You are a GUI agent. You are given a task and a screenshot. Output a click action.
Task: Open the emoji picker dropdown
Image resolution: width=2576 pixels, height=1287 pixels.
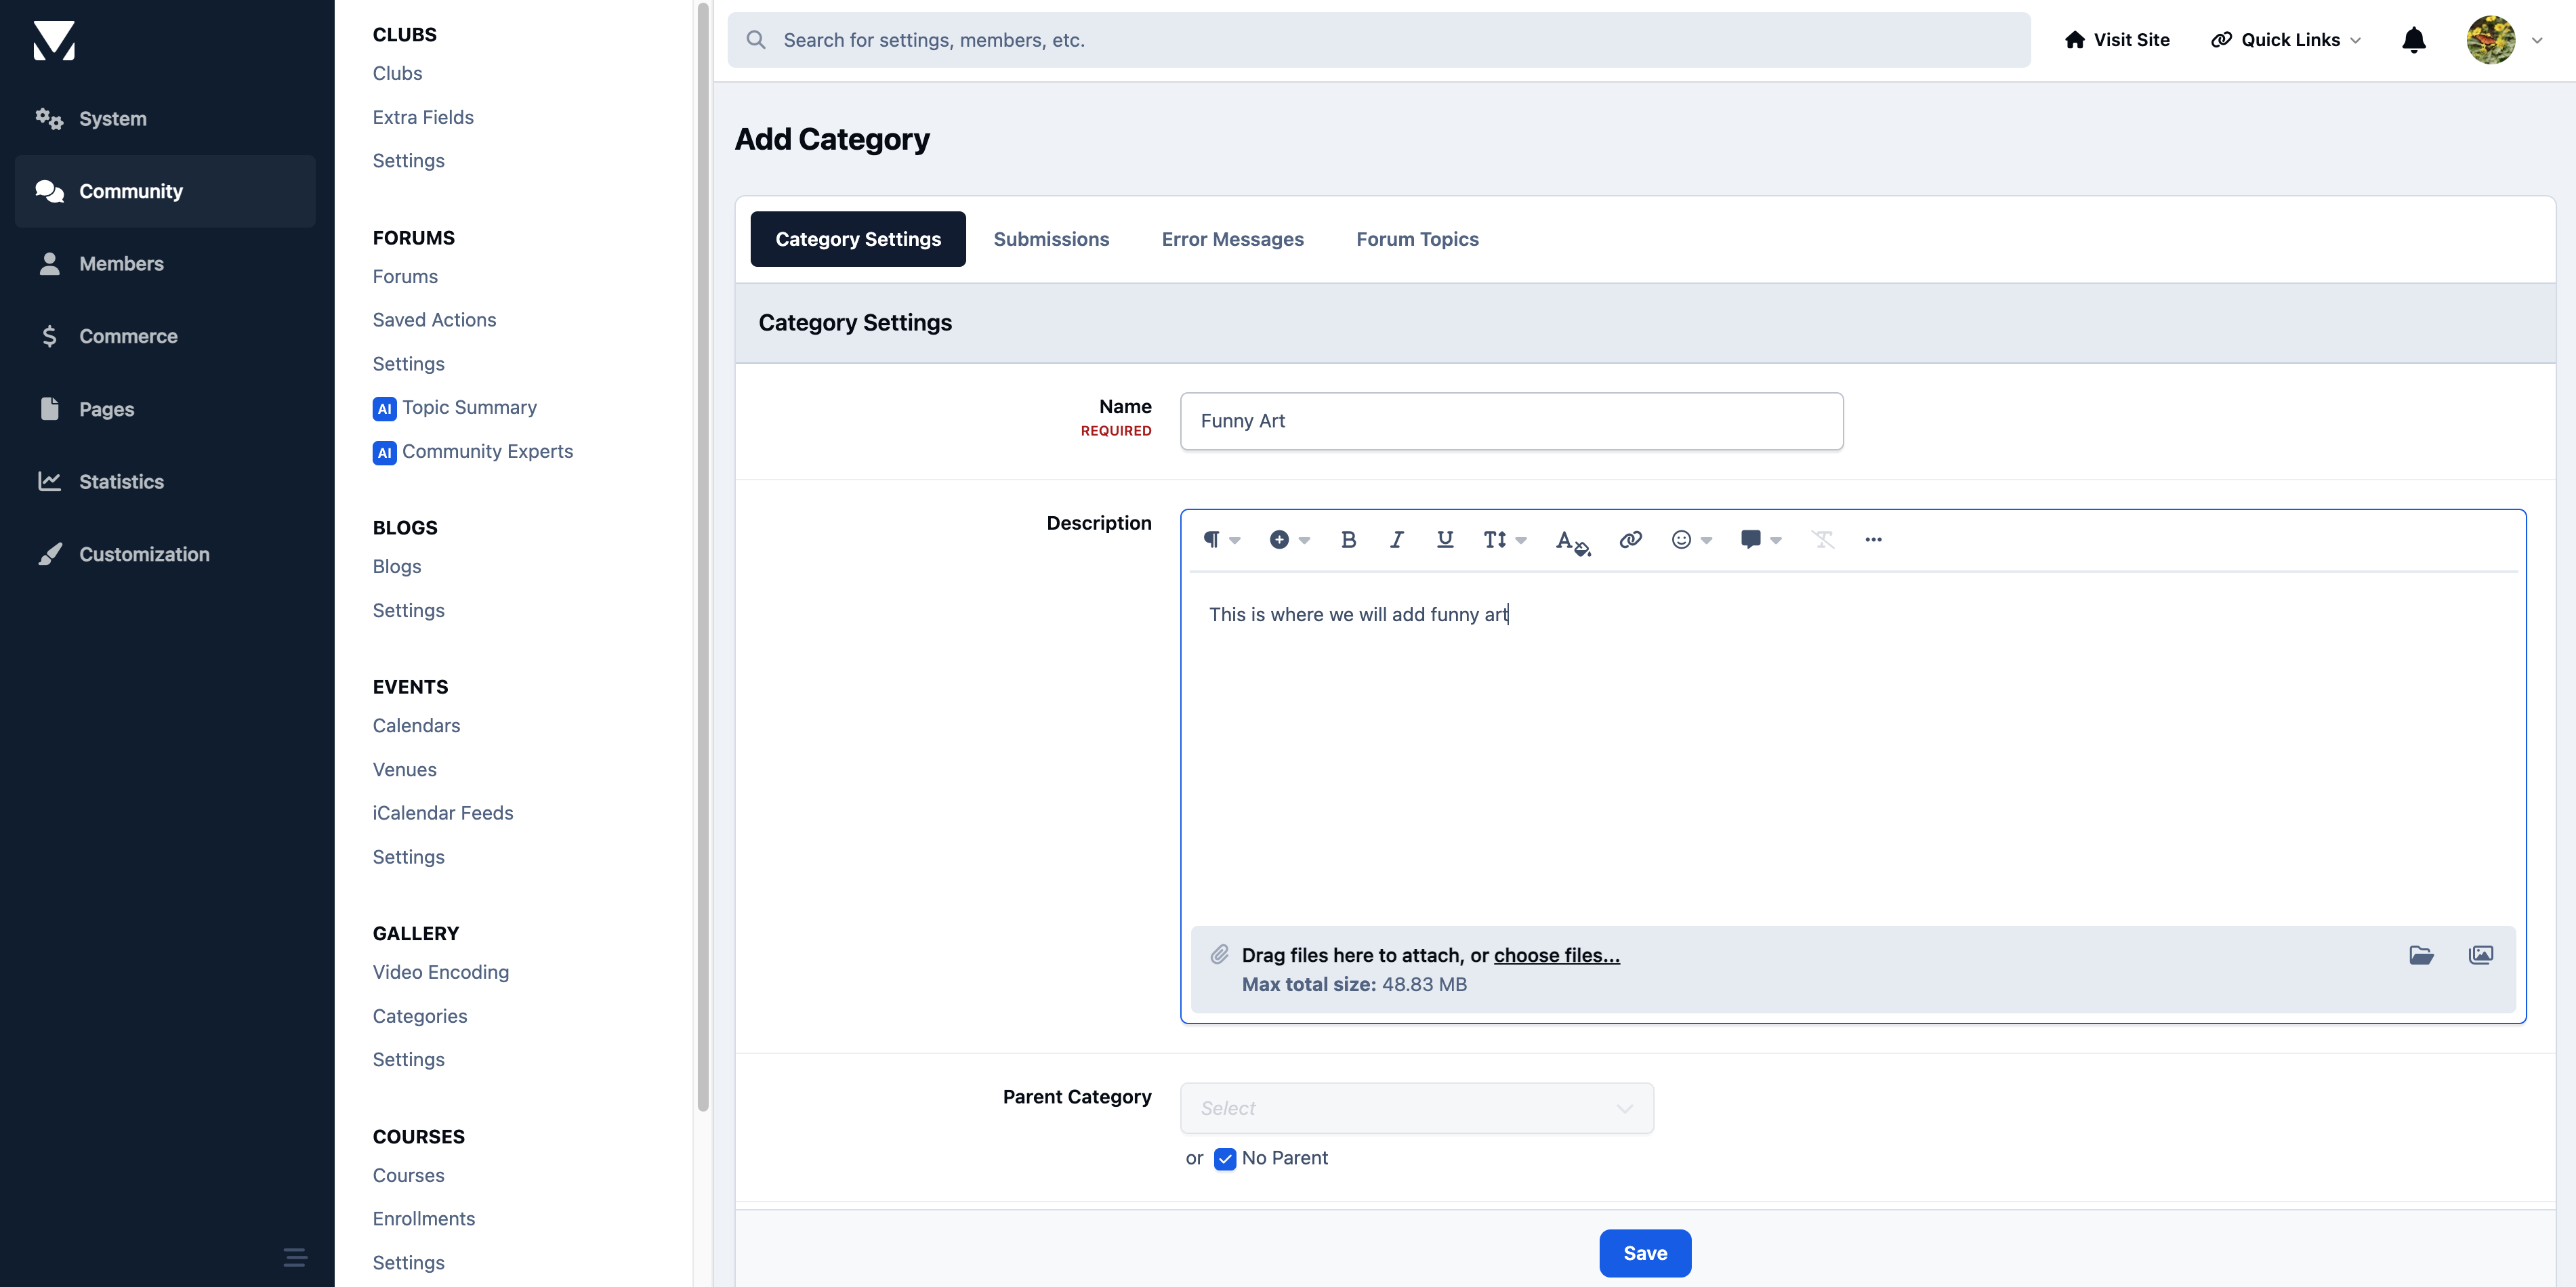[1691, 540]
